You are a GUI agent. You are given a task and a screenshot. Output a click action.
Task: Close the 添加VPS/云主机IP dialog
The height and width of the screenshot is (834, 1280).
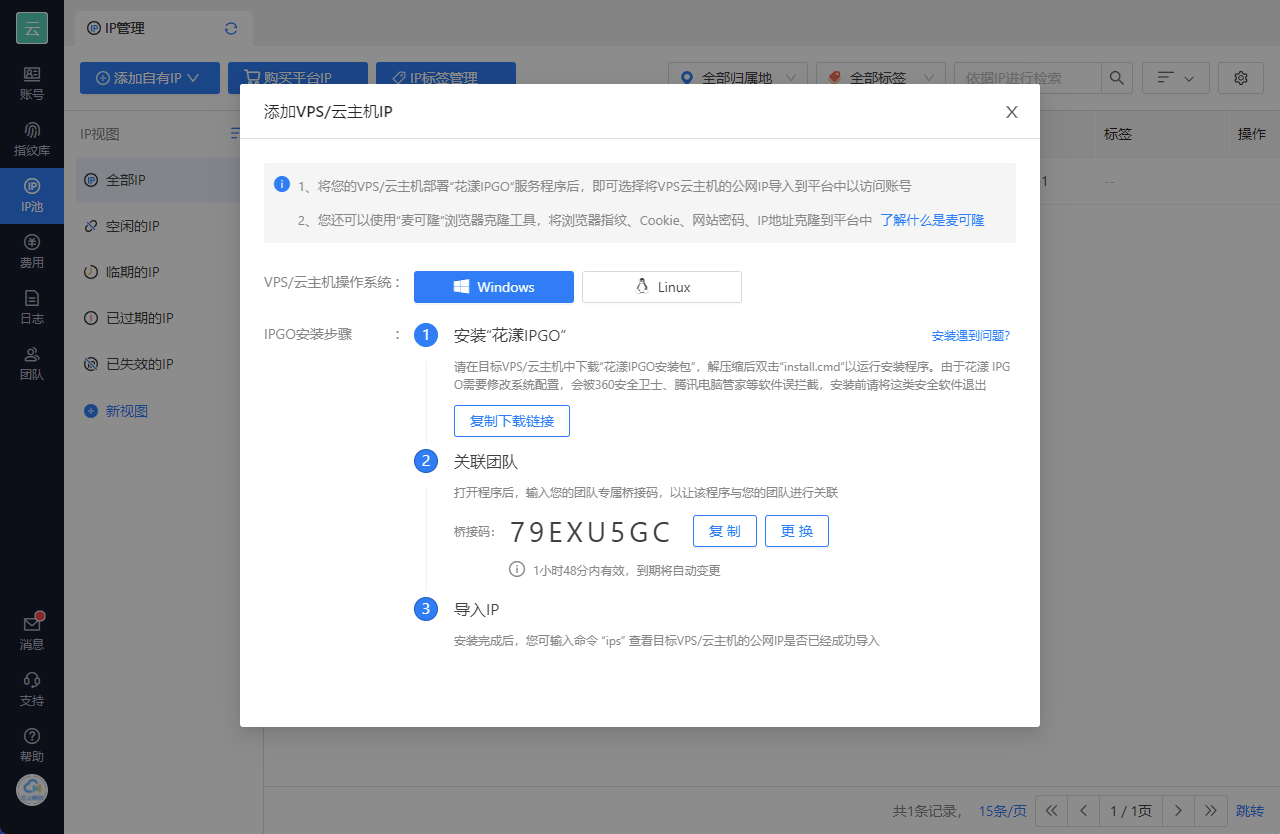click(x=1012, y=112)
